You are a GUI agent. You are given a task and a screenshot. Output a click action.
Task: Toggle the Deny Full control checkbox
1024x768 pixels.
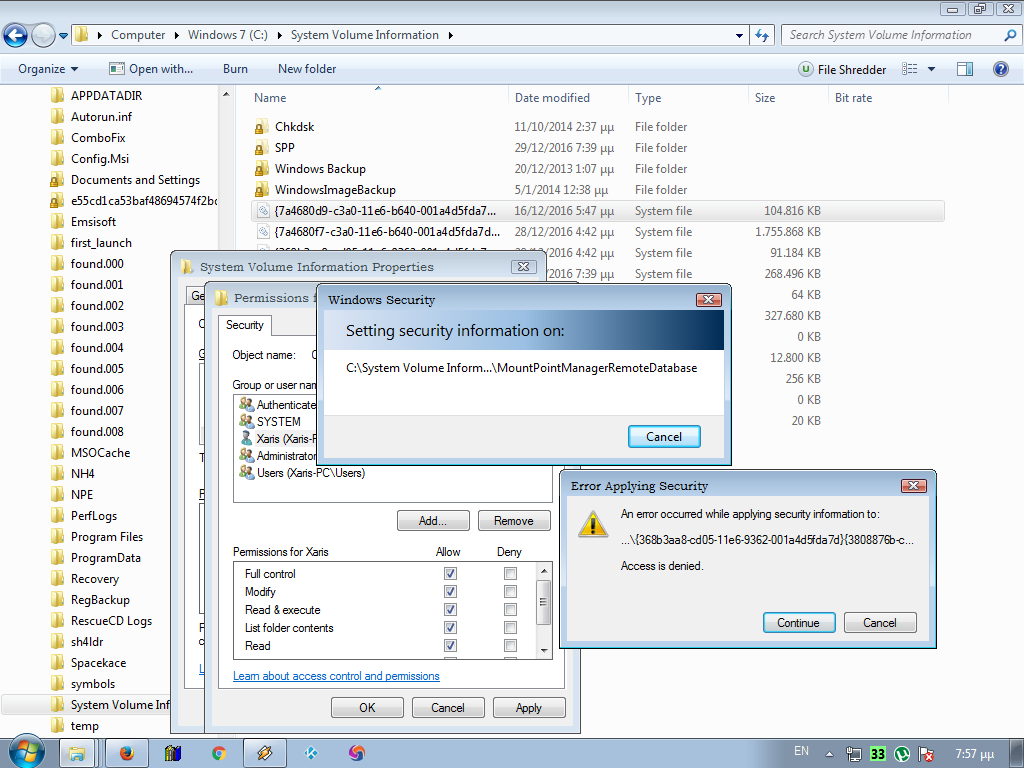pos(510,573)
